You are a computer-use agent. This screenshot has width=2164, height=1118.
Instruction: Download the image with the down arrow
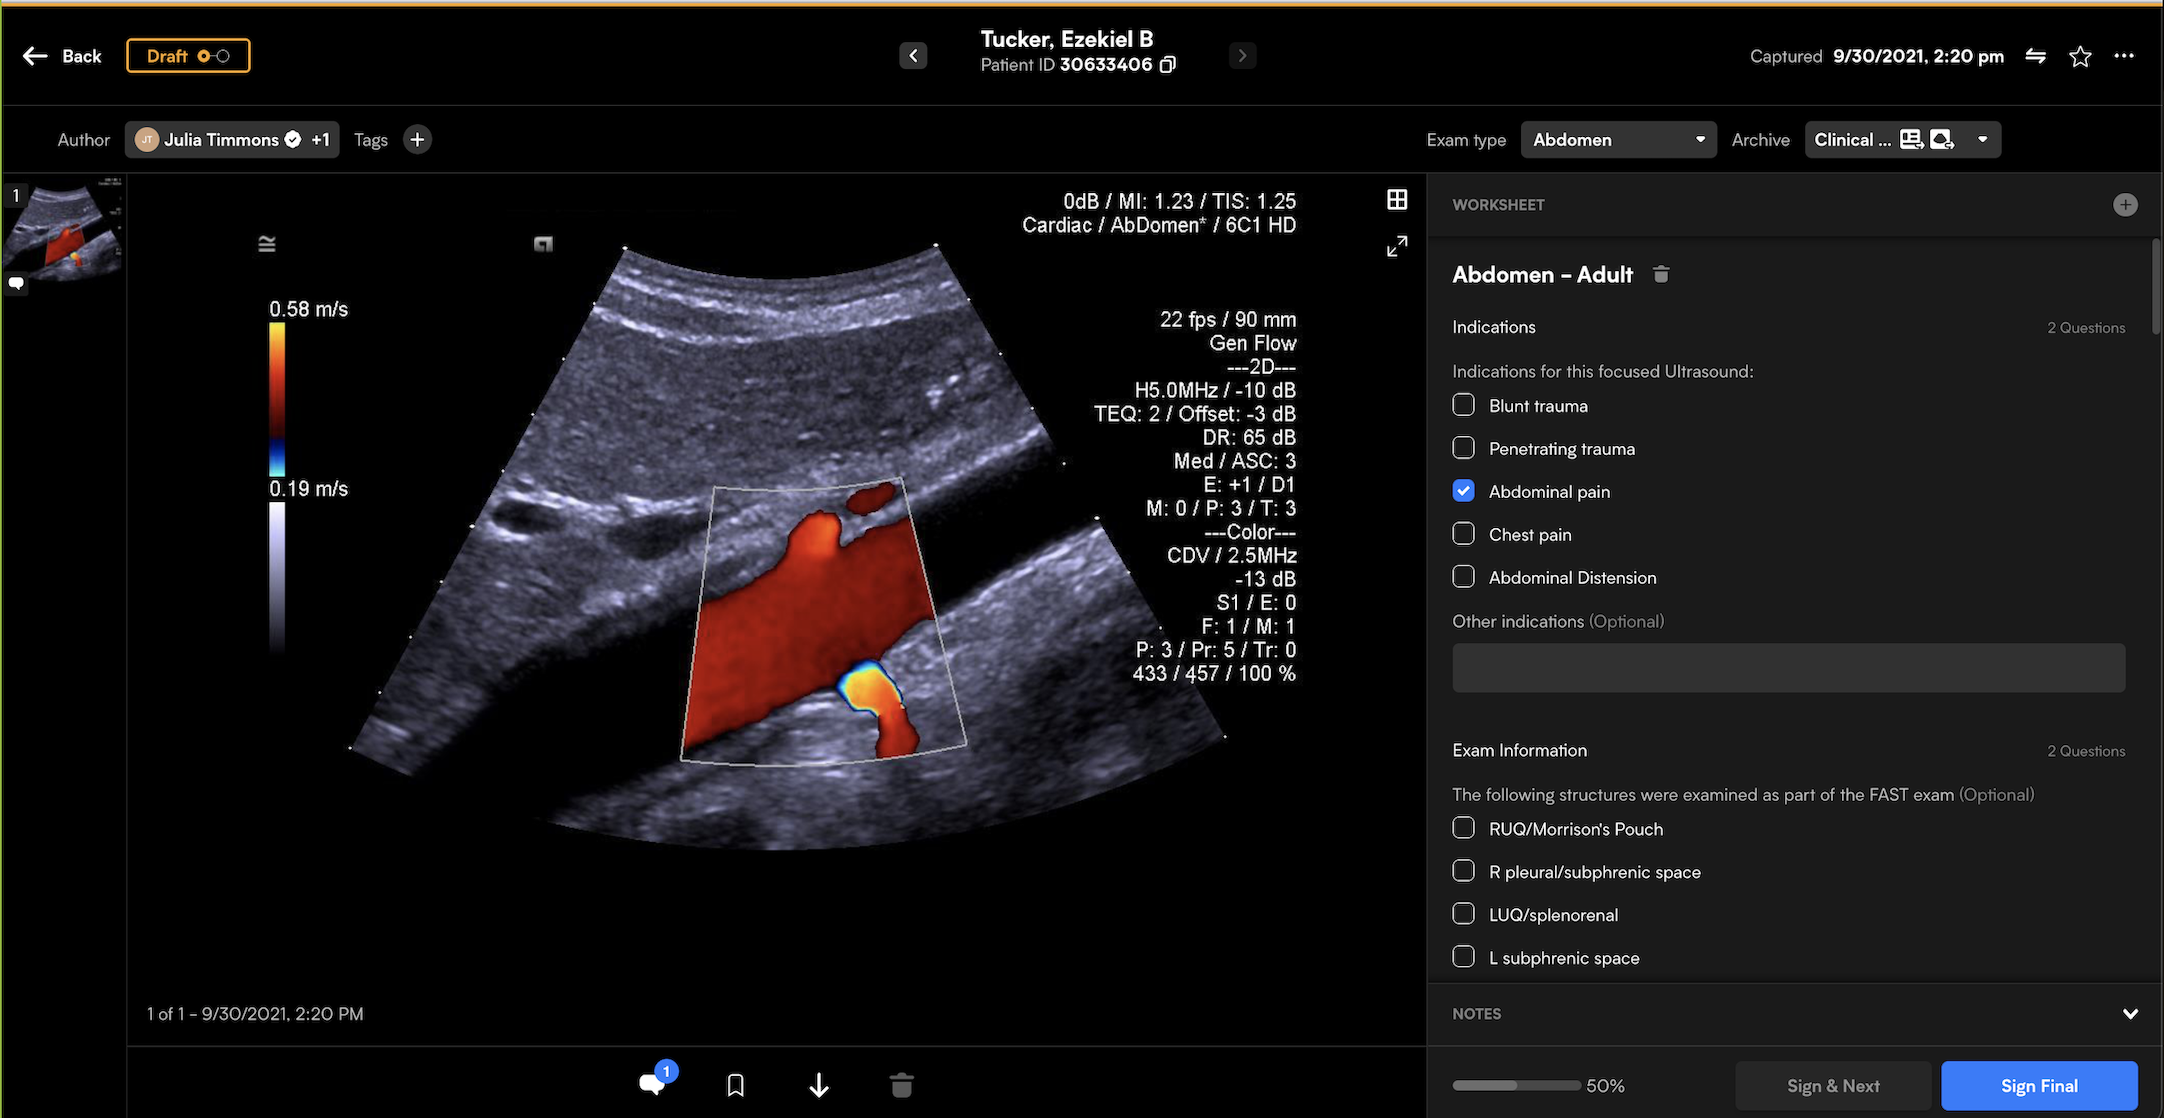click(x=819, y=1085)
